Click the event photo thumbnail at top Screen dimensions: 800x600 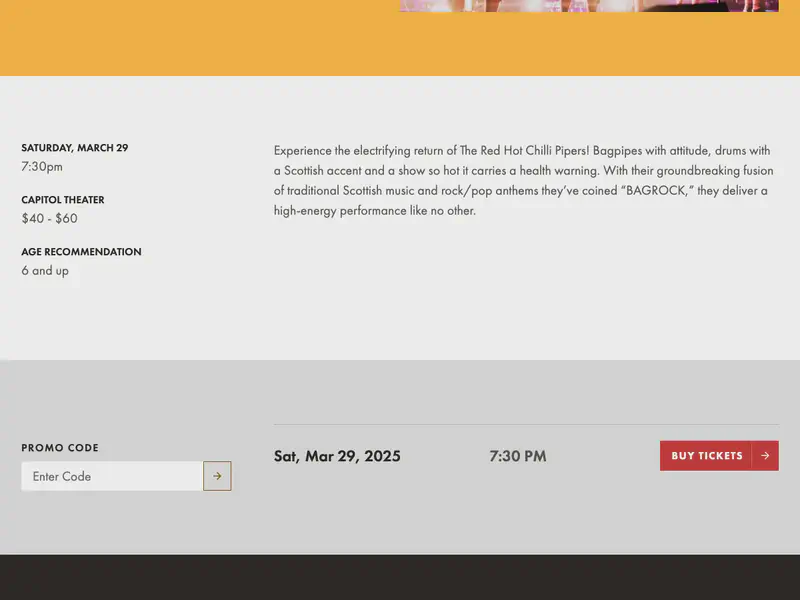(x=589, y=6)
